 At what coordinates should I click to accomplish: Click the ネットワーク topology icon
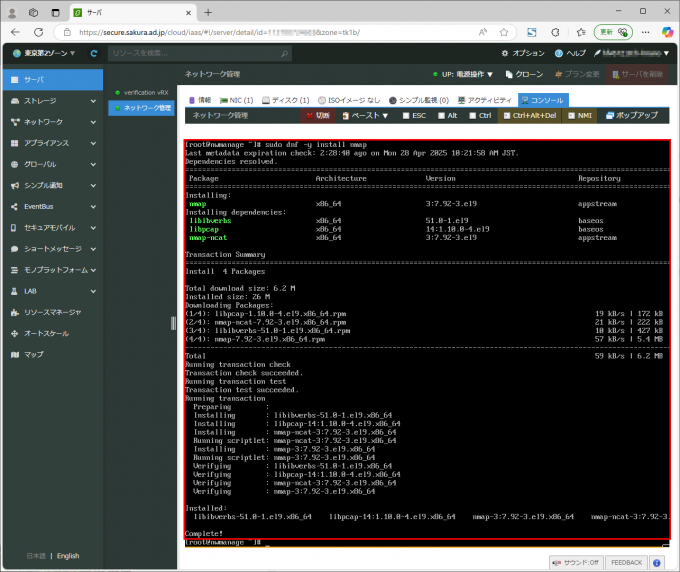click(15, 122)
